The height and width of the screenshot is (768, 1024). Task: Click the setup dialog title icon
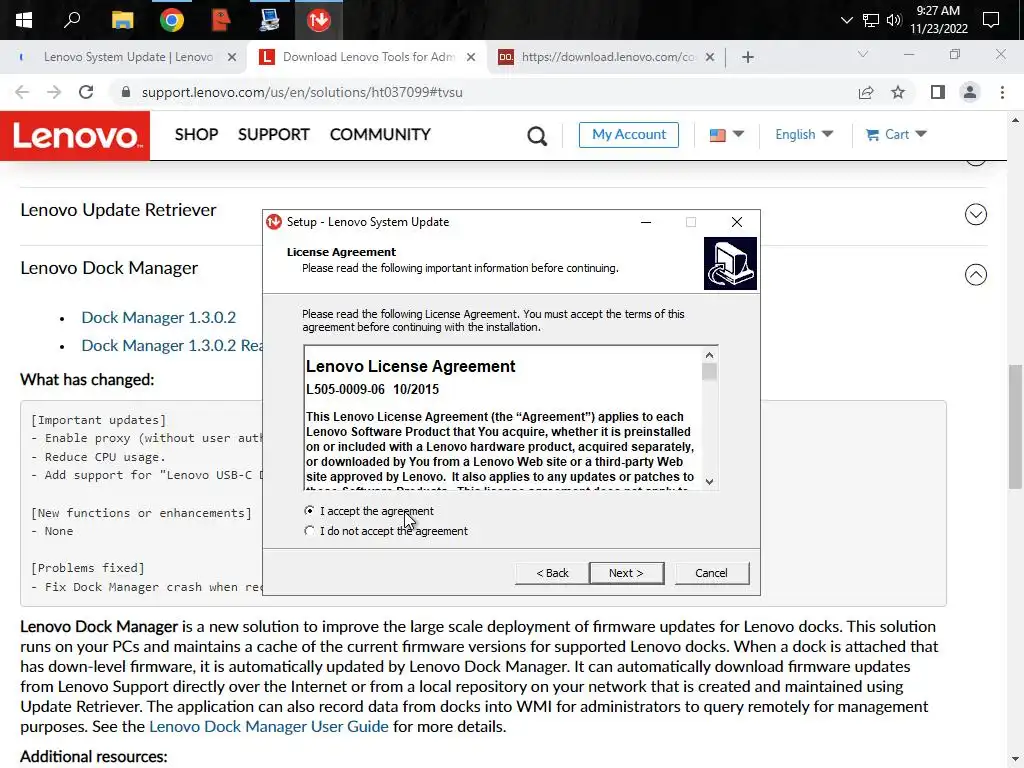point(274,222)
